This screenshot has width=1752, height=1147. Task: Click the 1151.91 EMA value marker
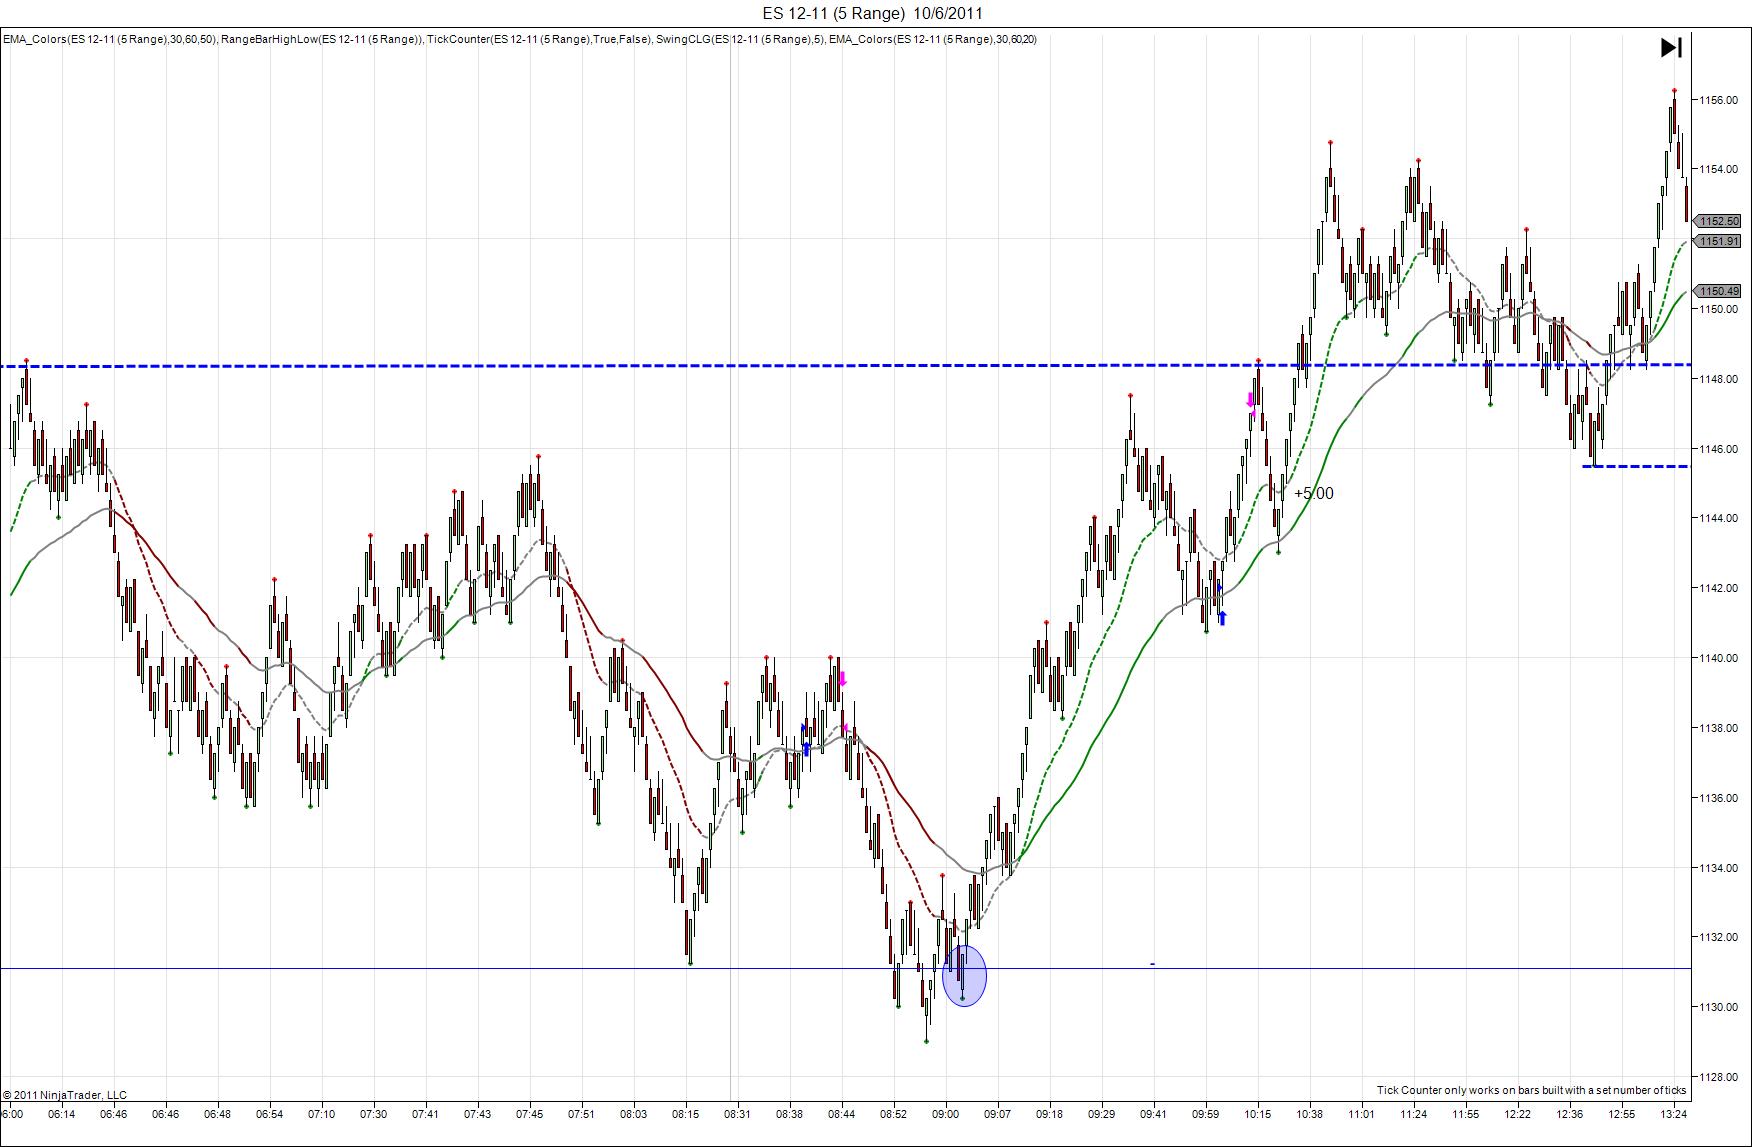(x=1719, y=241)
